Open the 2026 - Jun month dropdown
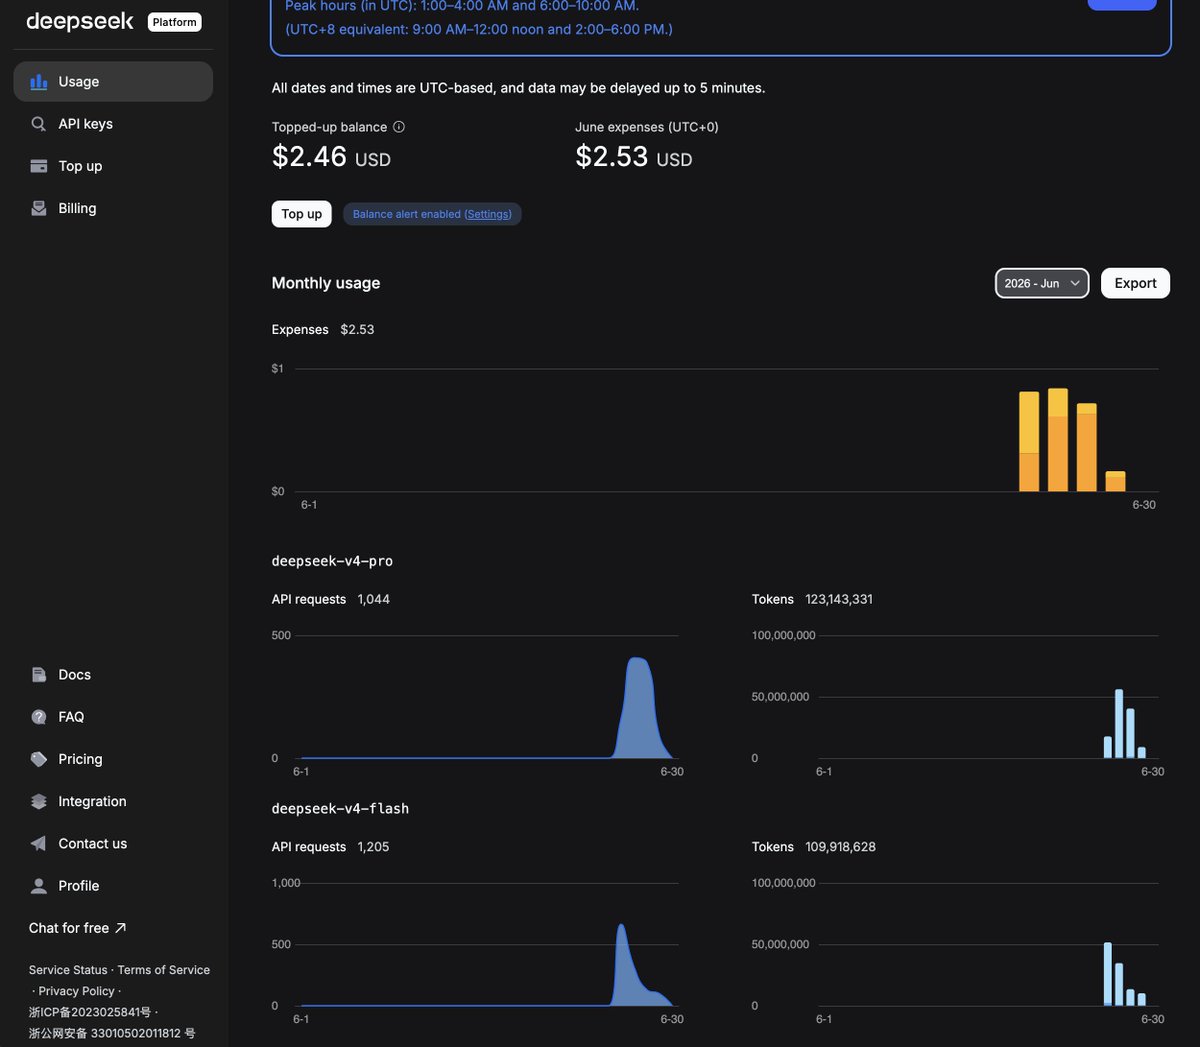Image resolution: width=1200 pixels, height=1047 pixels. (1042, 283)
